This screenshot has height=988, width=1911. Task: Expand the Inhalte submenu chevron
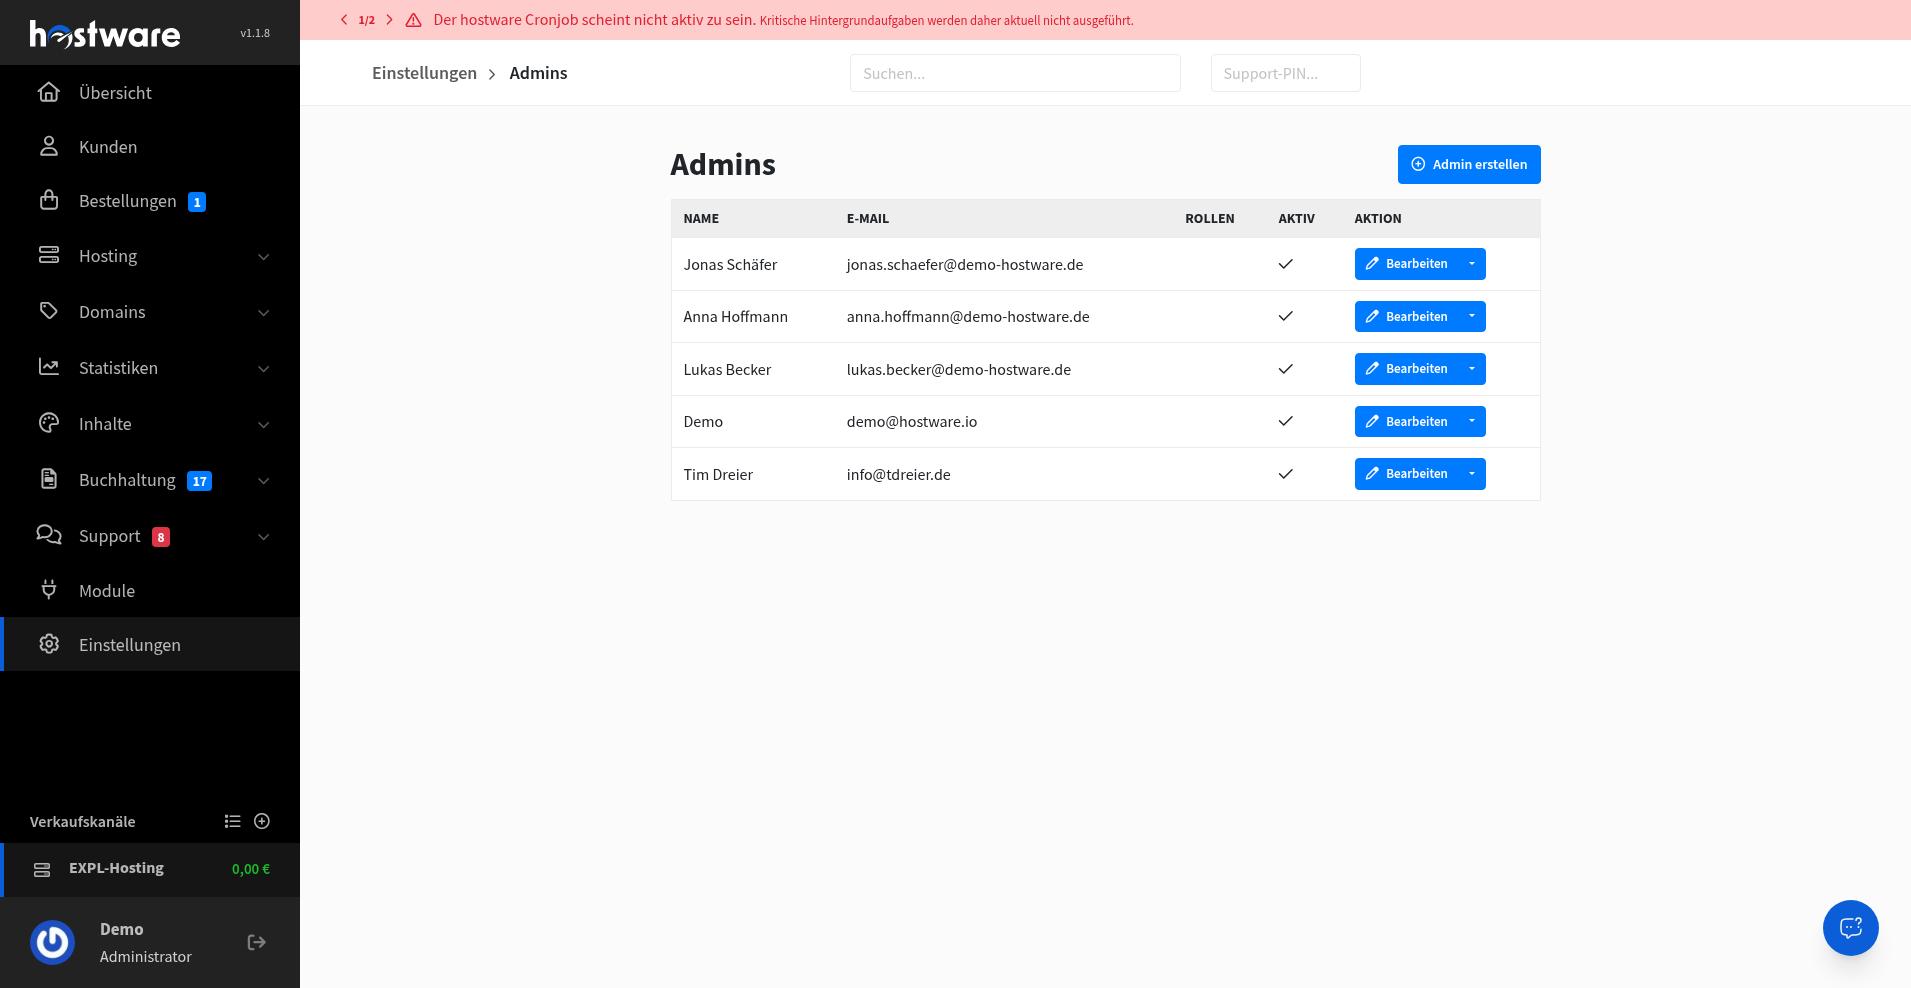[x=264, y=425]
